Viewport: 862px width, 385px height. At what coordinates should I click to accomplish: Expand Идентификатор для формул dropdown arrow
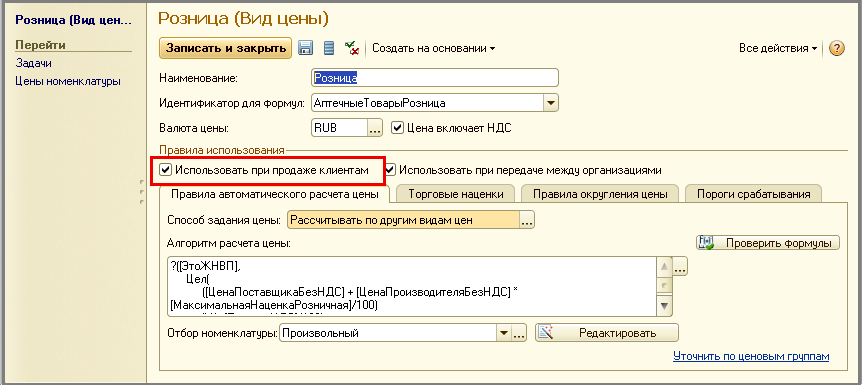551,103
